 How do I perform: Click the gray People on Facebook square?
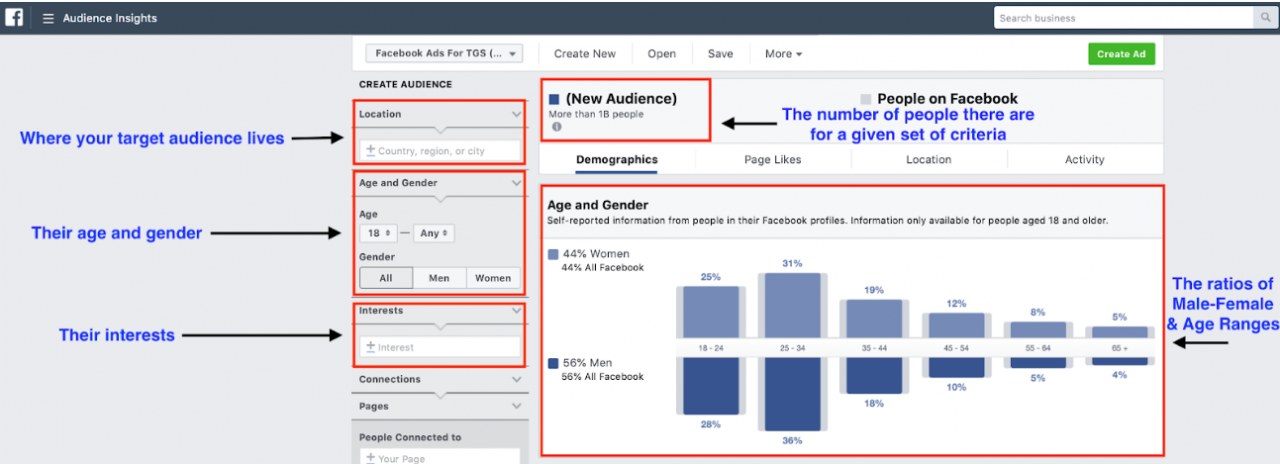click(x=865, y=99)
